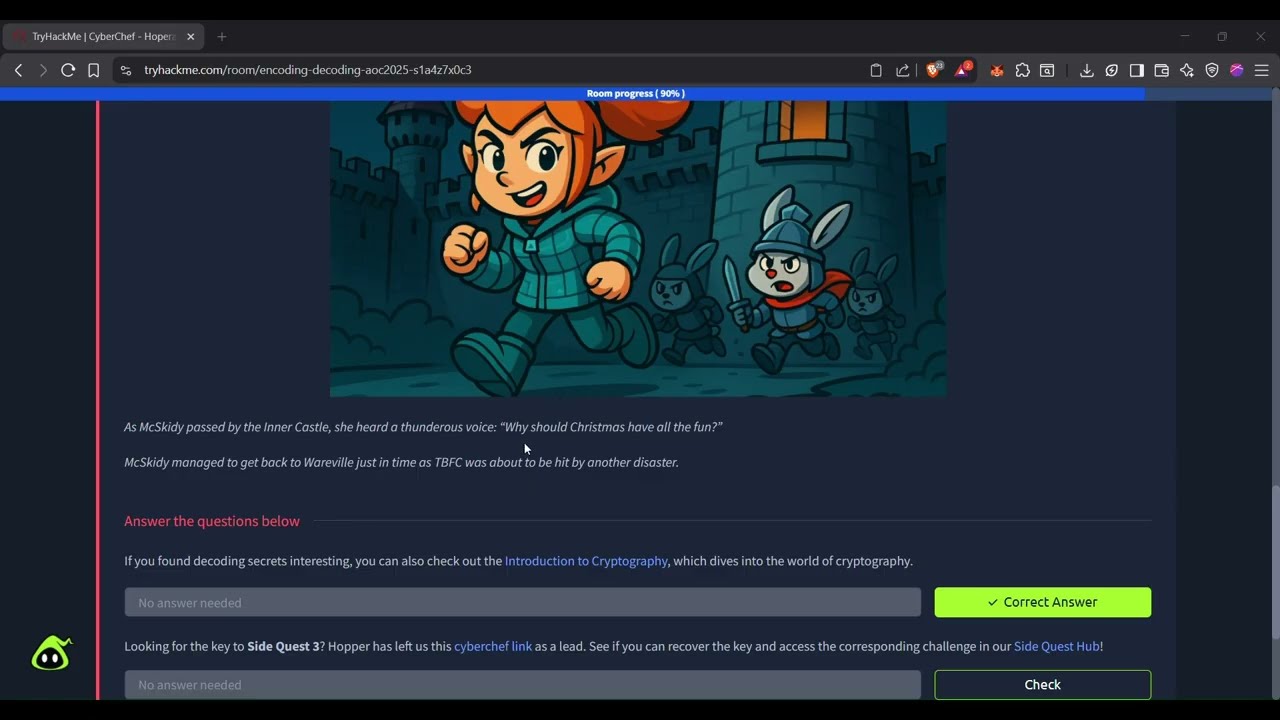
Task: Toggle the browser sidebar panel
Action: [1137, 70]
